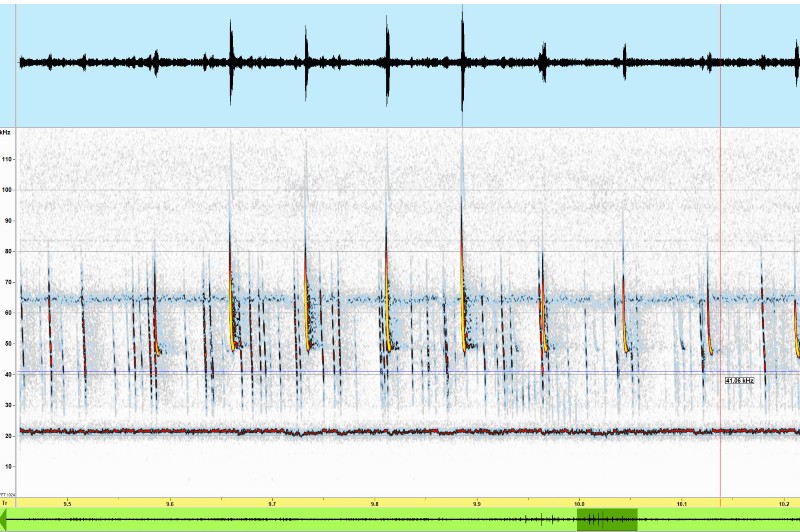Click the 9.5 second mark on the time ruler
The width and height of the screenshot is (800, 532).
[67, 503]
